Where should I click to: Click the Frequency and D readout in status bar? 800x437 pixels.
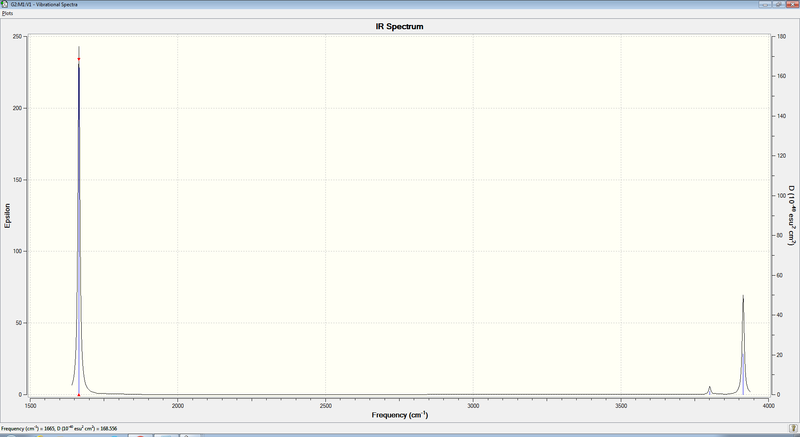59,429
